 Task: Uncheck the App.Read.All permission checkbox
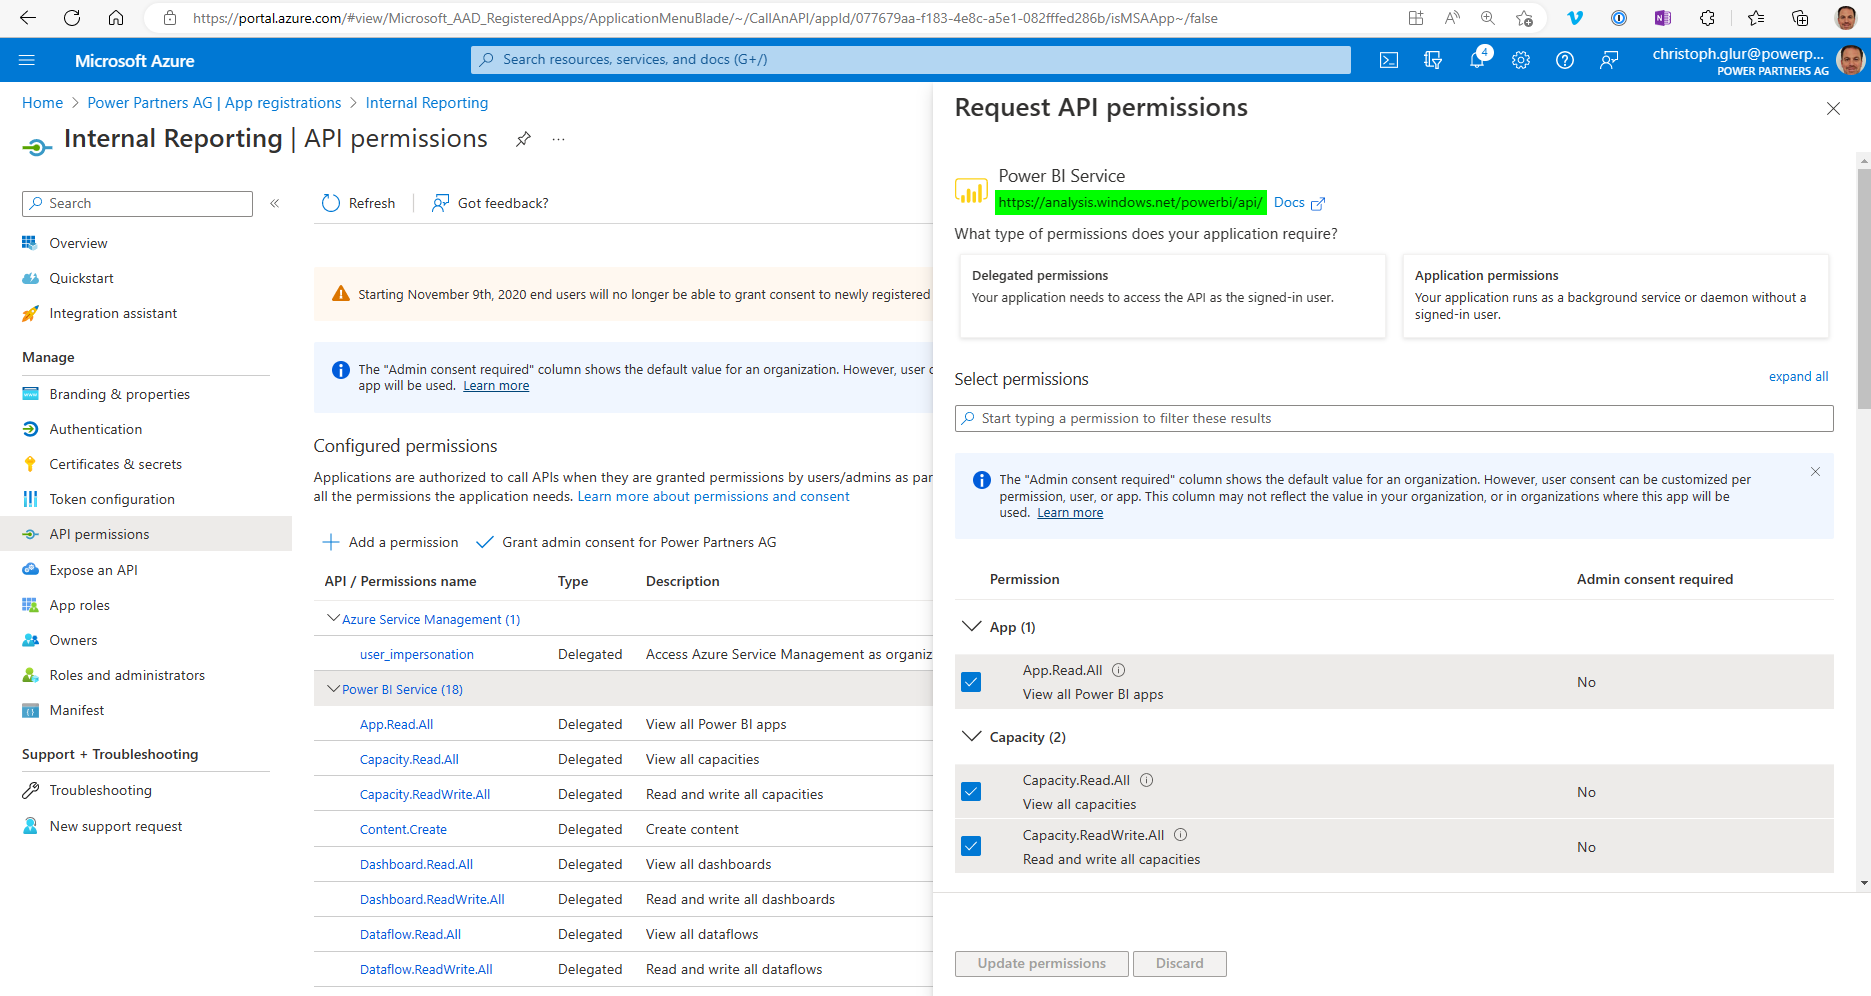[971, 682]
